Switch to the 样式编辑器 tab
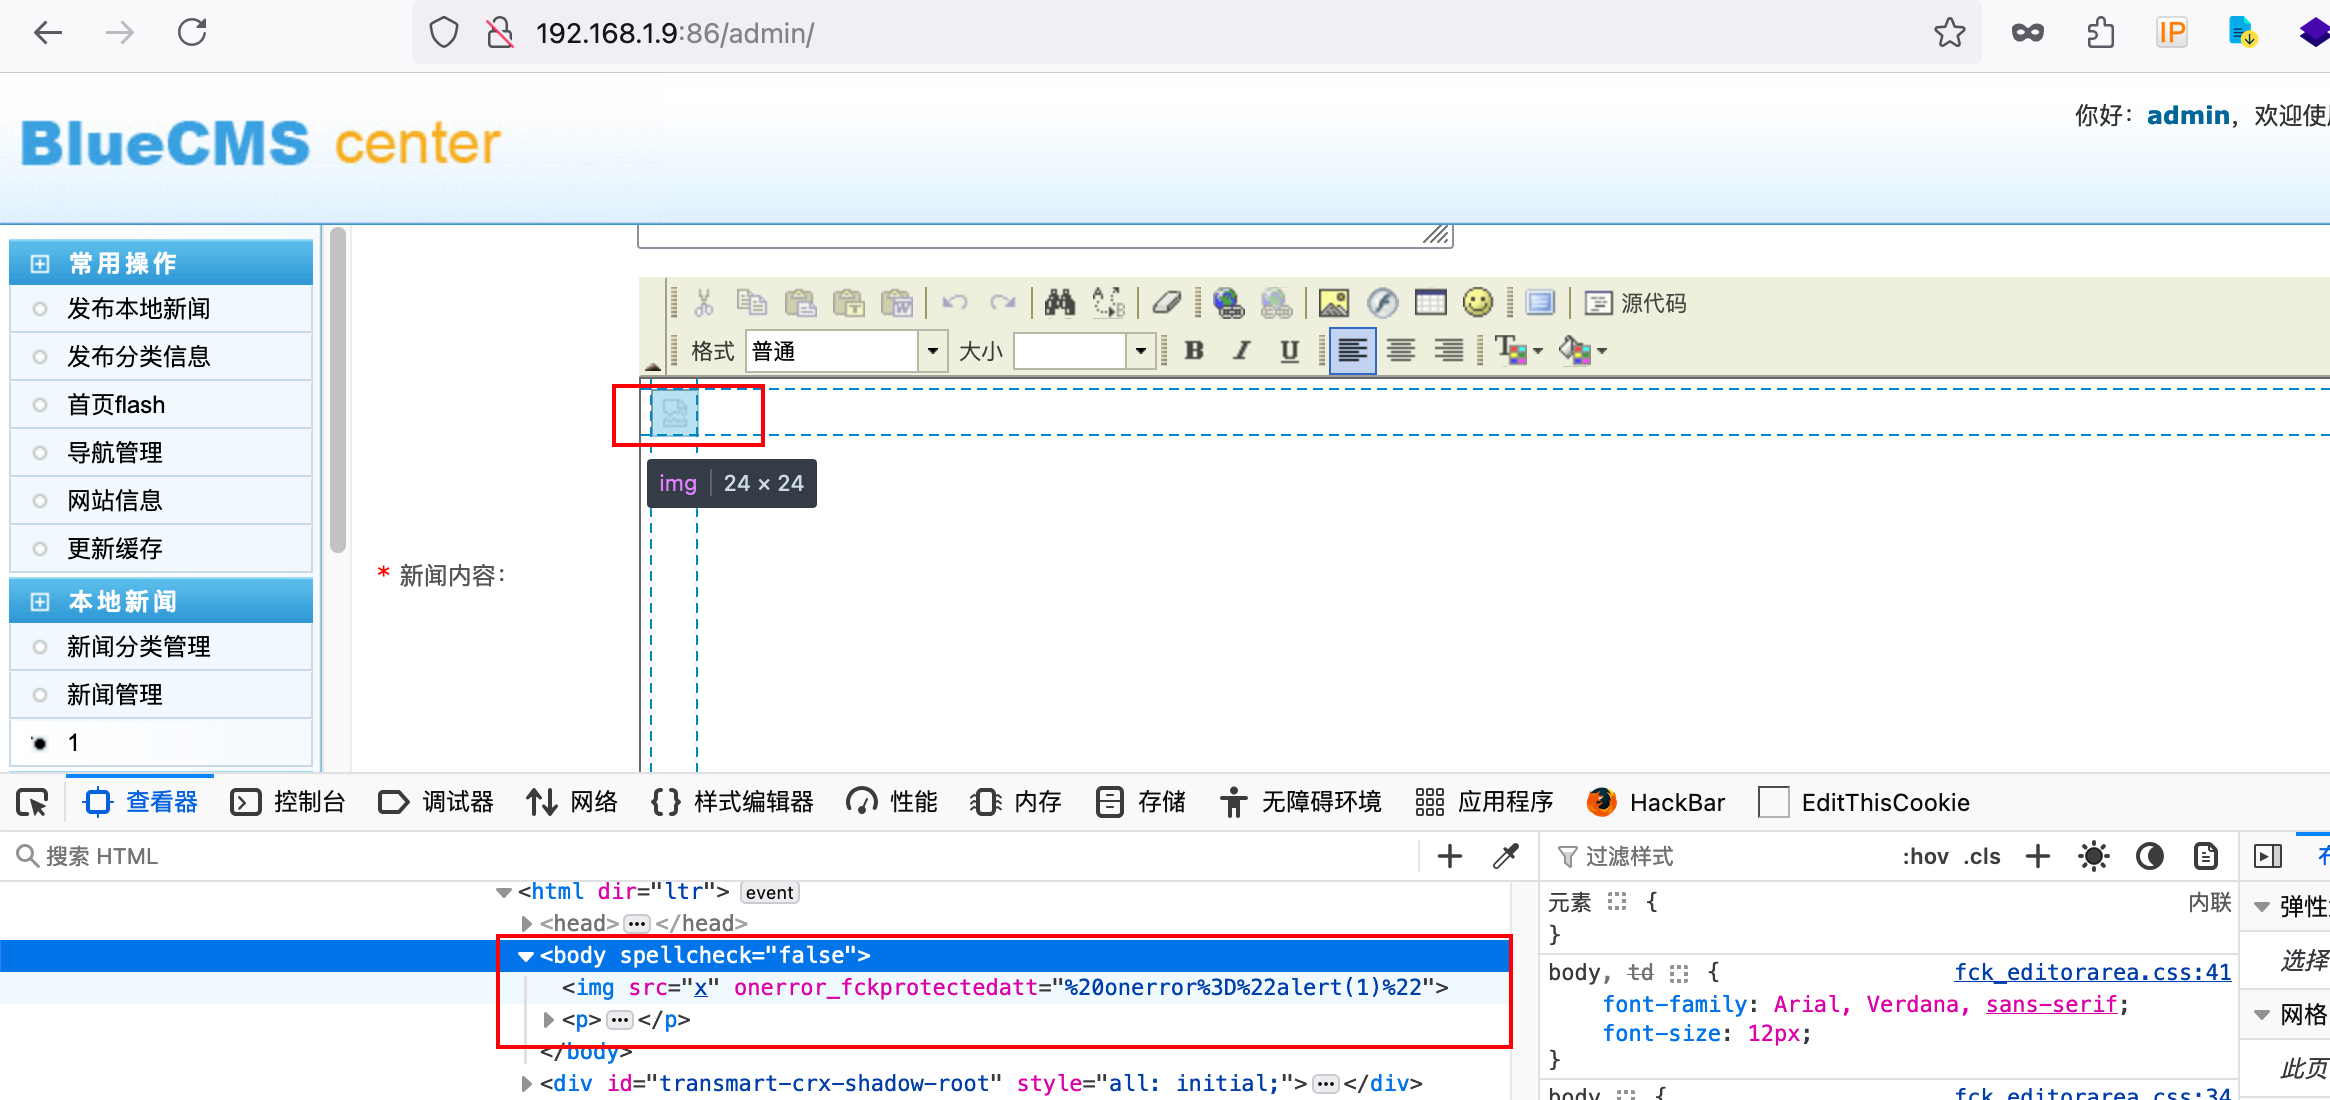The width and height of the screenshot is (2330, 1100). [732, 802]
